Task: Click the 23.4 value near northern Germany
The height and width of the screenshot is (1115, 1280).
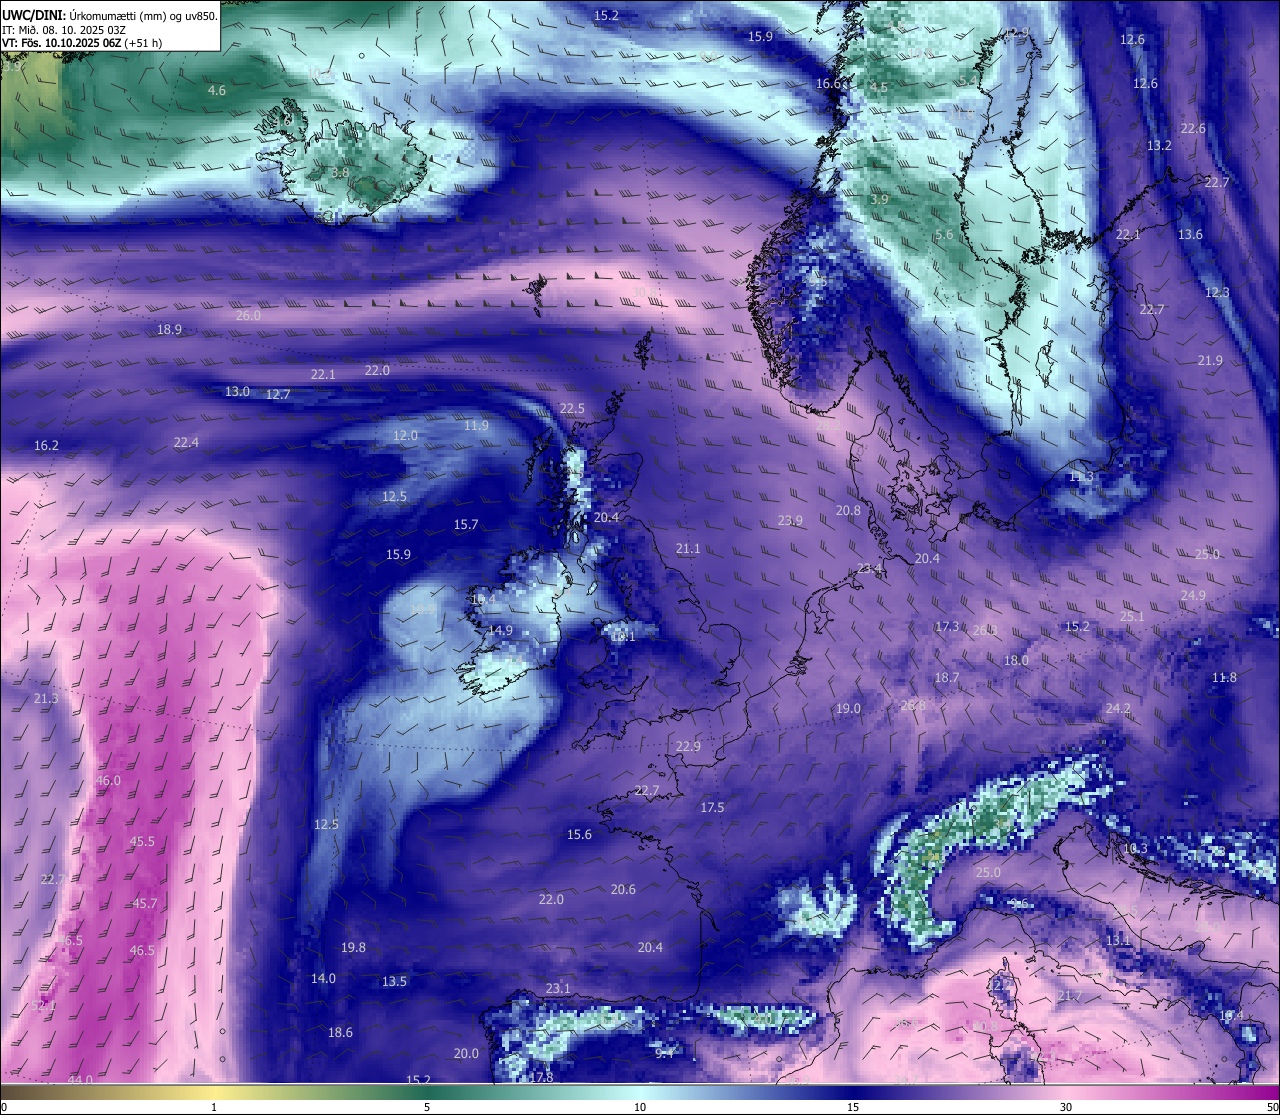Action: click(870, 568)
